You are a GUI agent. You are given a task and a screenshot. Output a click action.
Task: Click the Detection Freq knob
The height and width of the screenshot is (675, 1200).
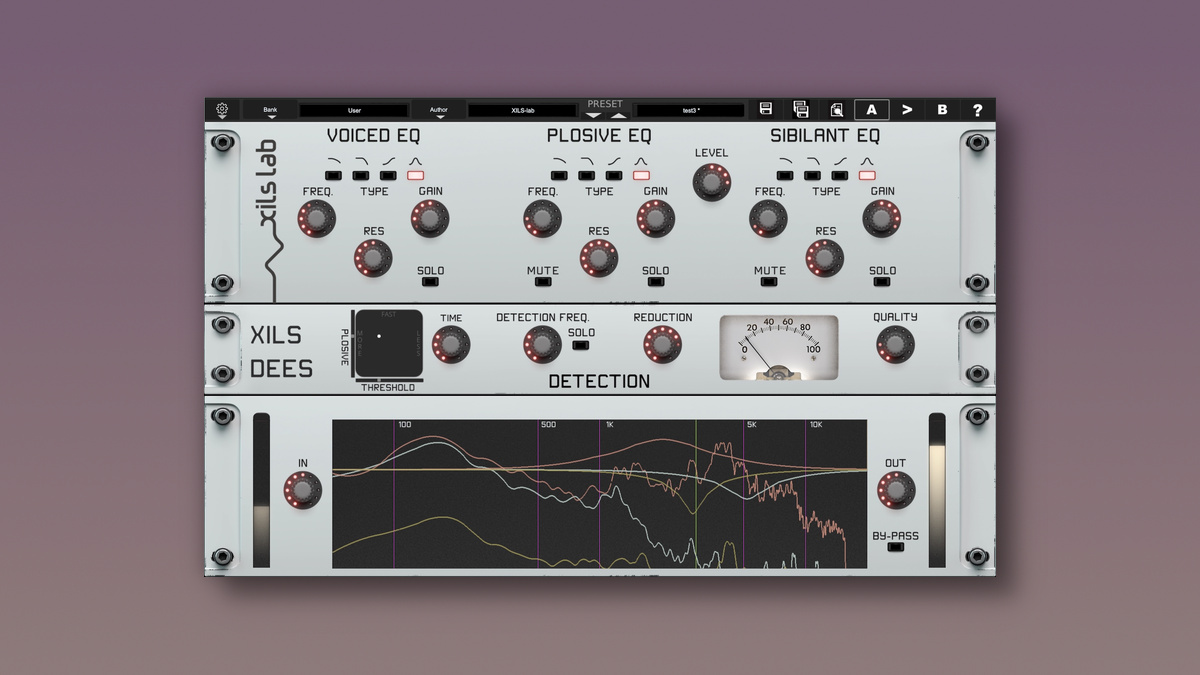click(542, 345)
